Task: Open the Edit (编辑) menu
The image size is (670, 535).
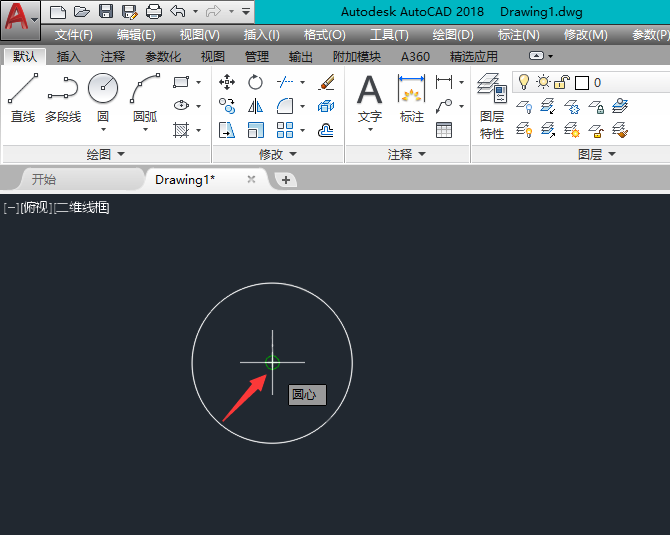Action: click(x=136, y=35)
